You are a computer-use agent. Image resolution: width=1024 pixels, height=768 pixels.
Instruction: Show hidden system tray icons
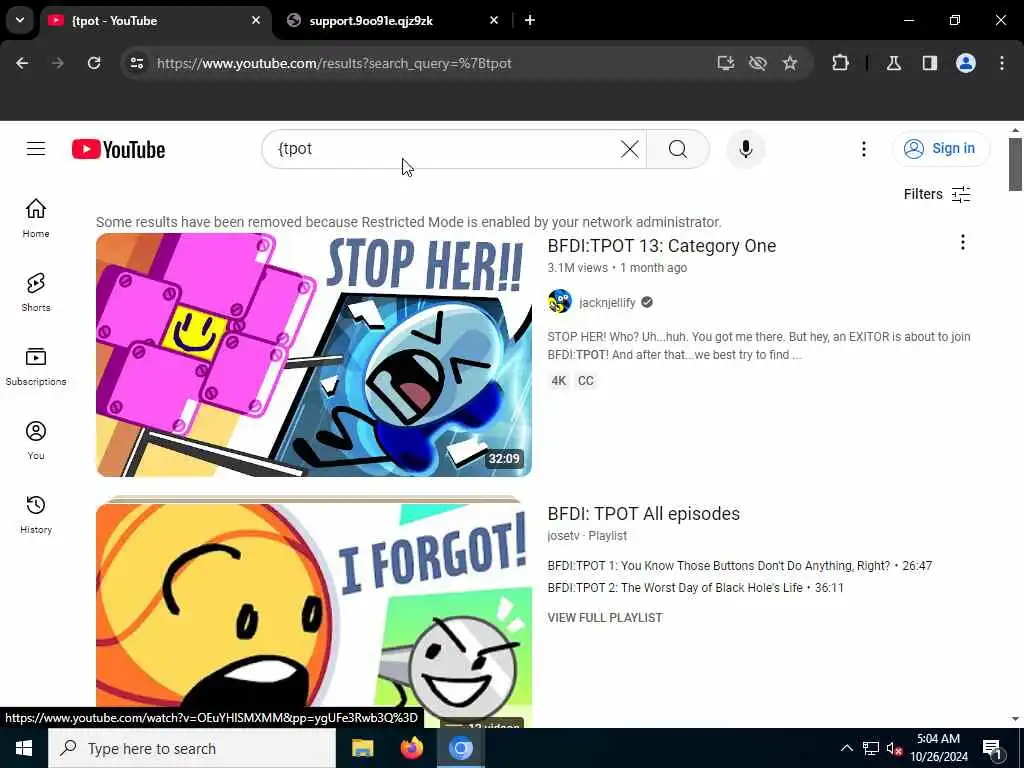846,748
